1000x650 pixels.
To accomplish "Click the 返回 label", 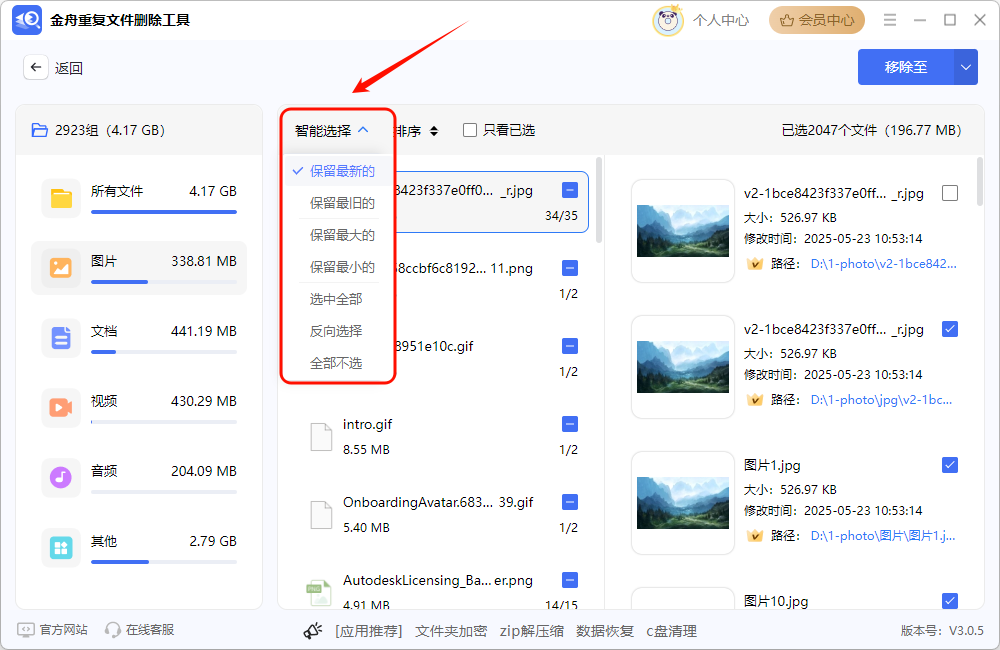I will 69,68.
